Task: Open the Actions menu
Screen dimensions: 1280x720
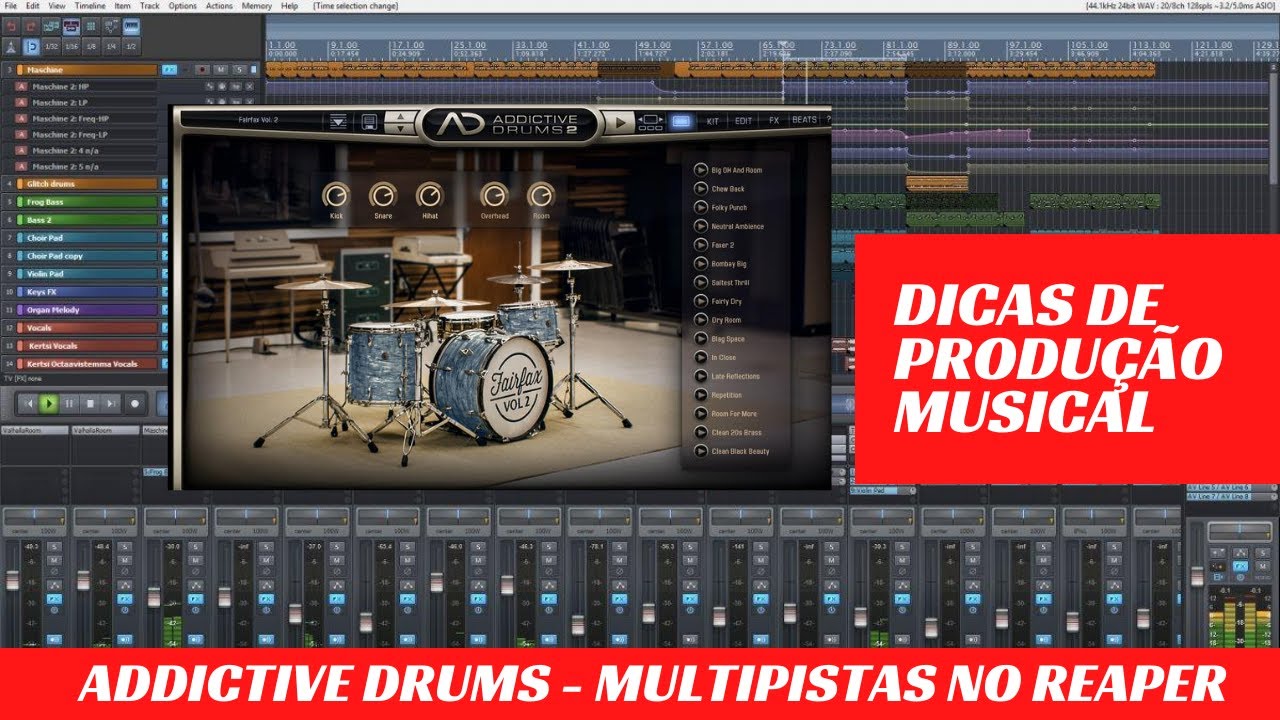Action: [219, 6]
